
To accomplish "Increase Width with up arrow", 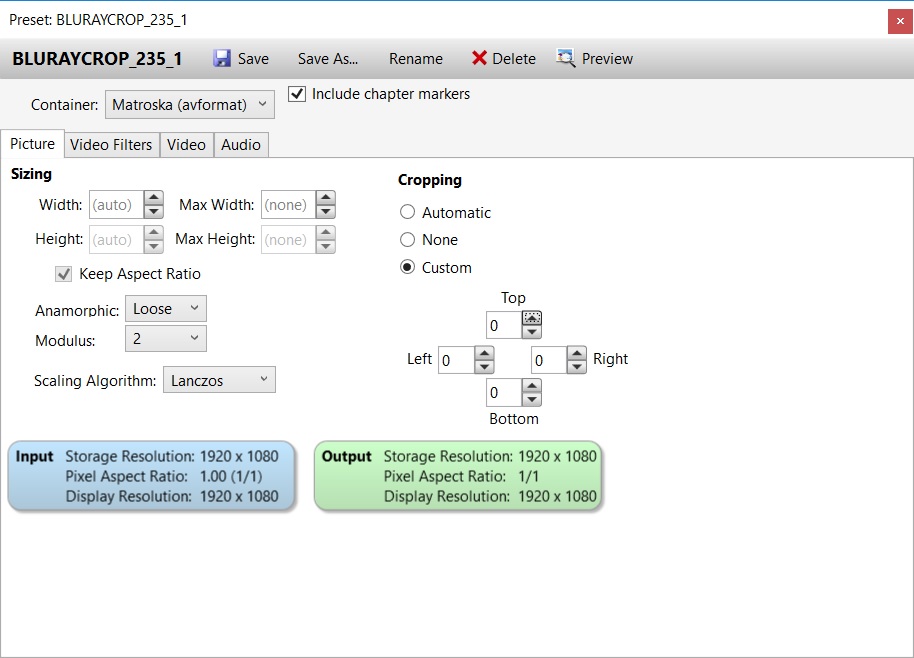I will [x=153, y=198].
